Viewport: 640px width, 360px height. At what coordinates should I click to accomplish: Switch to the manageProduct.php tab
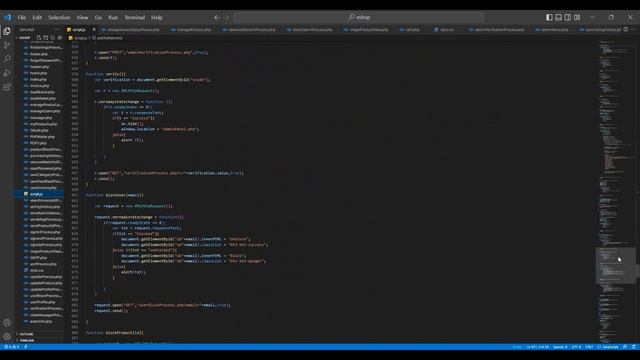pyautogui.click(x=191, y=30)
